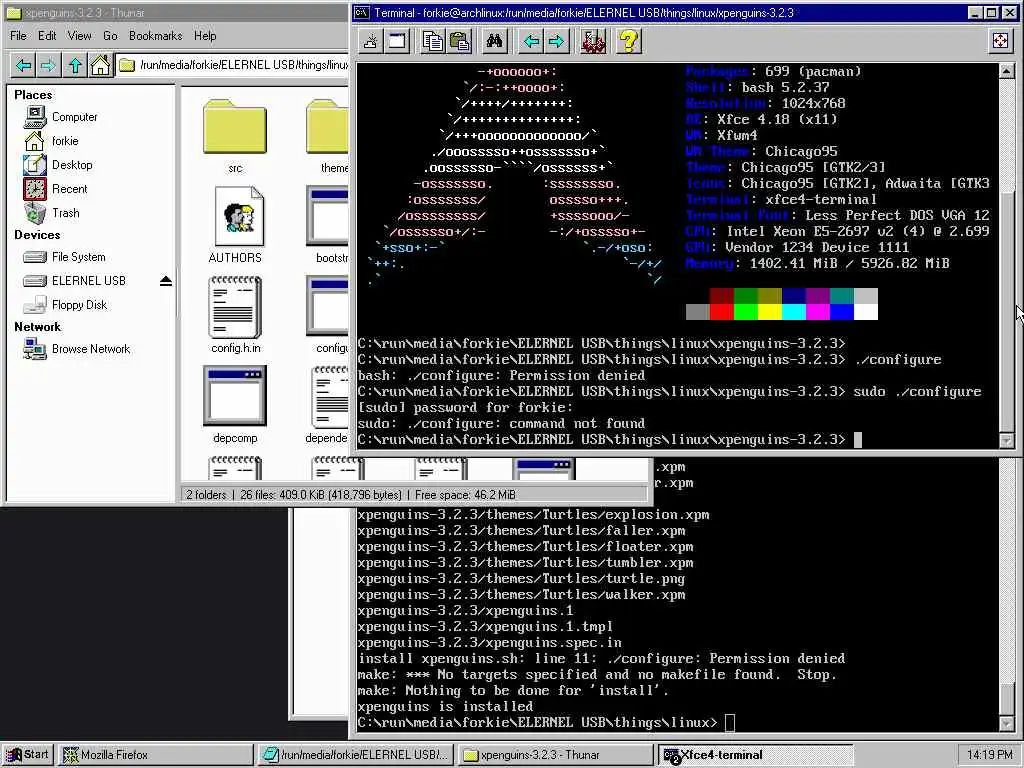
Task: Click the copy icon in terminal toolbar
Action: tap(432, 41)
